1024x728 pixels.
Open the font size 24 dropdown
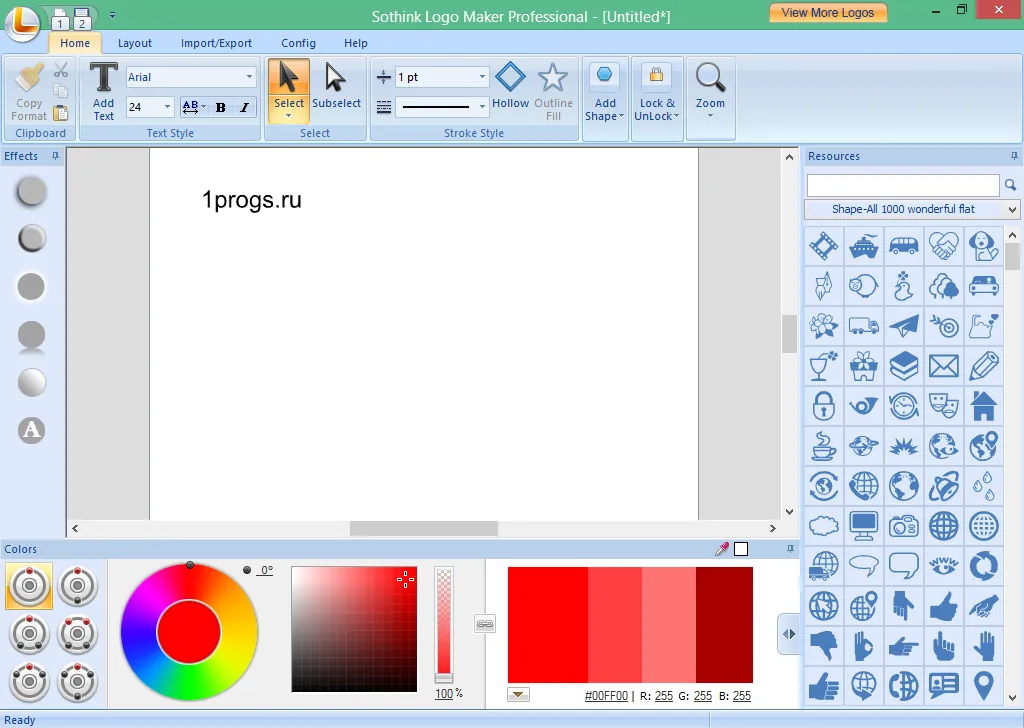pos(167,107)
